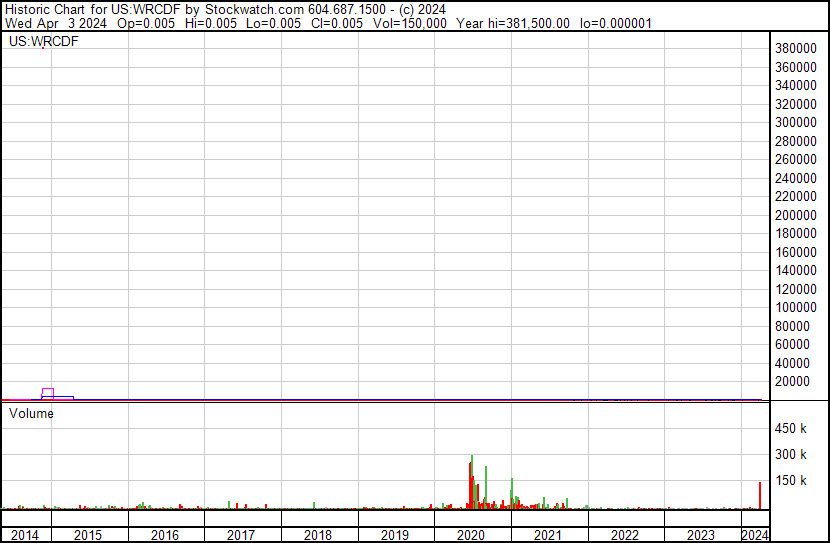830x543 pixels.
Task: Click the 40000 price axis value
Action: (792, 364)
